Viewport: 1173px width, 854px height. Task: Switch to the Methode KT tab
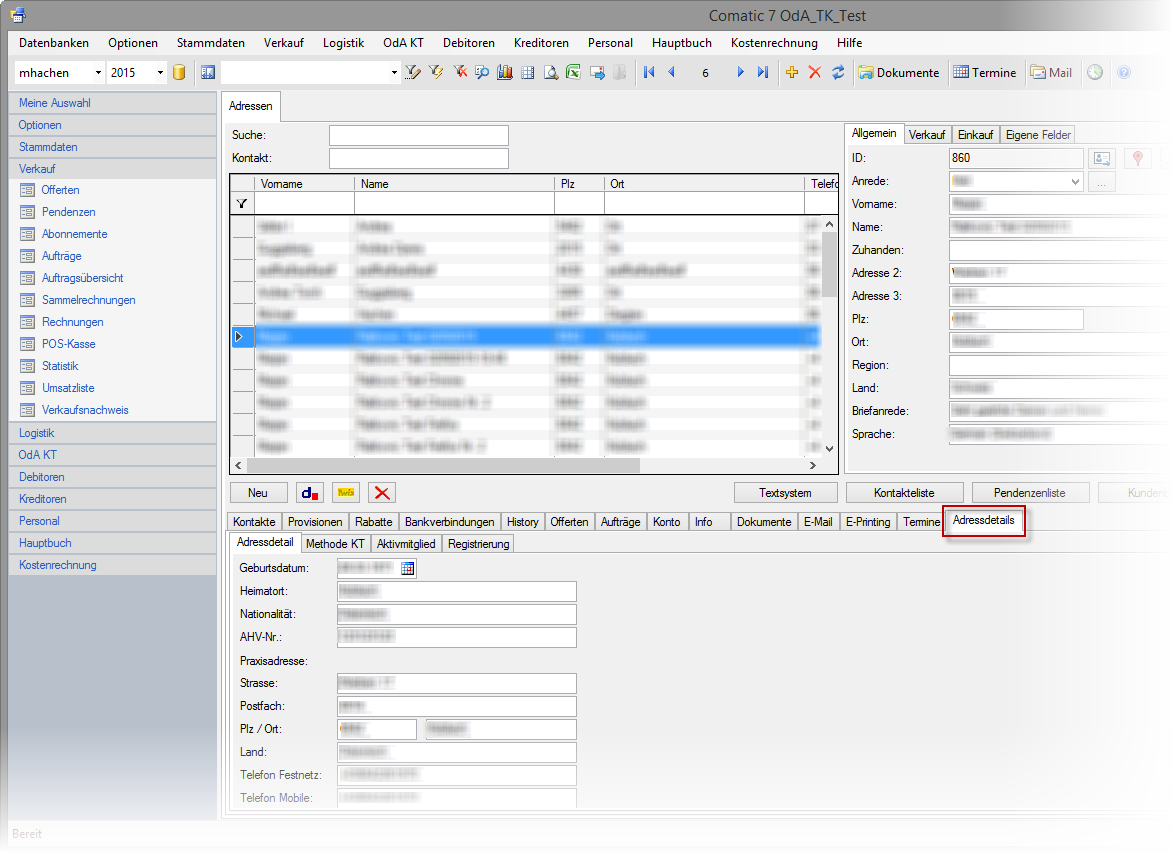(335, 544)
